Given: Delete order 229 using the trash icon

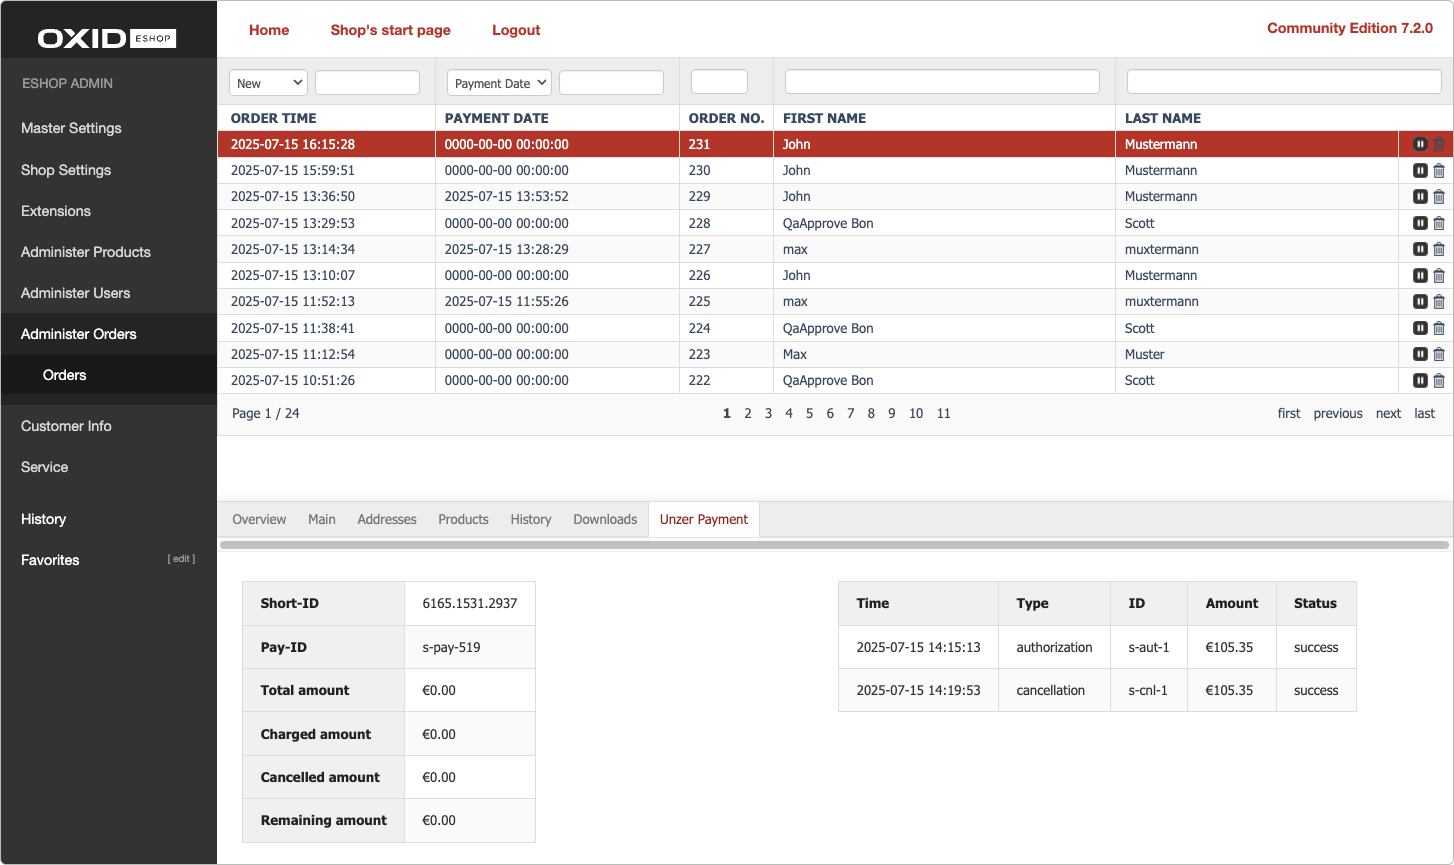Looking at the screenshot, I should (1440, 196).
